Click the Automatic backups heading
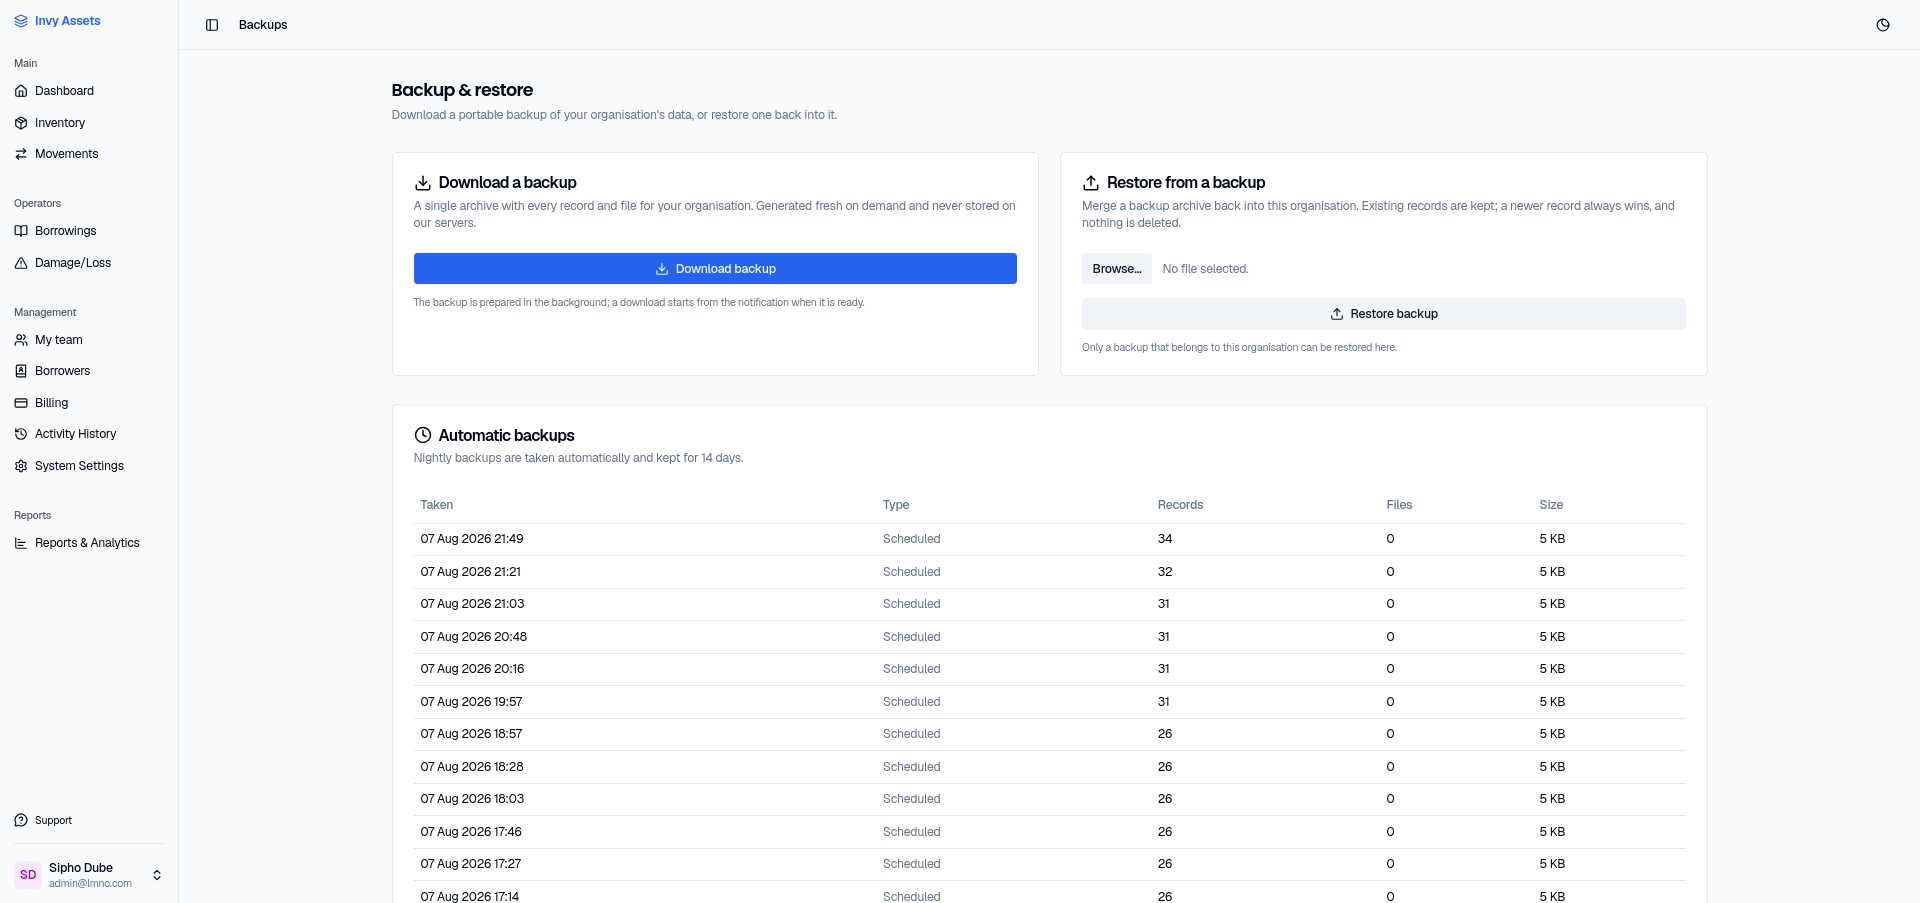This screenshot has width=1920, height=903. pos(506,435)
